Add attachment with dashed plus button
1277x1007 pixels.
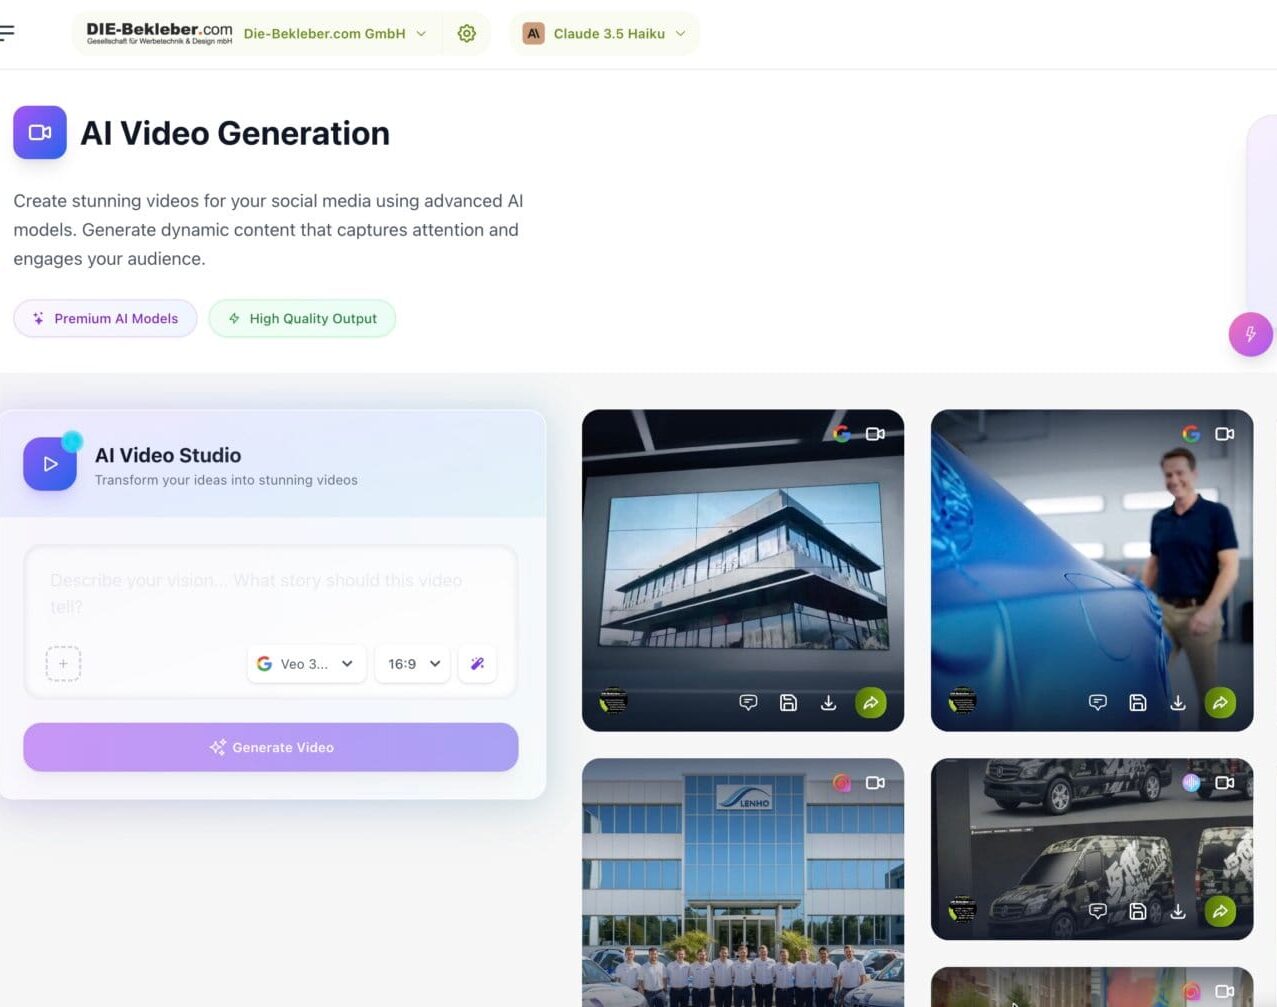63,664
